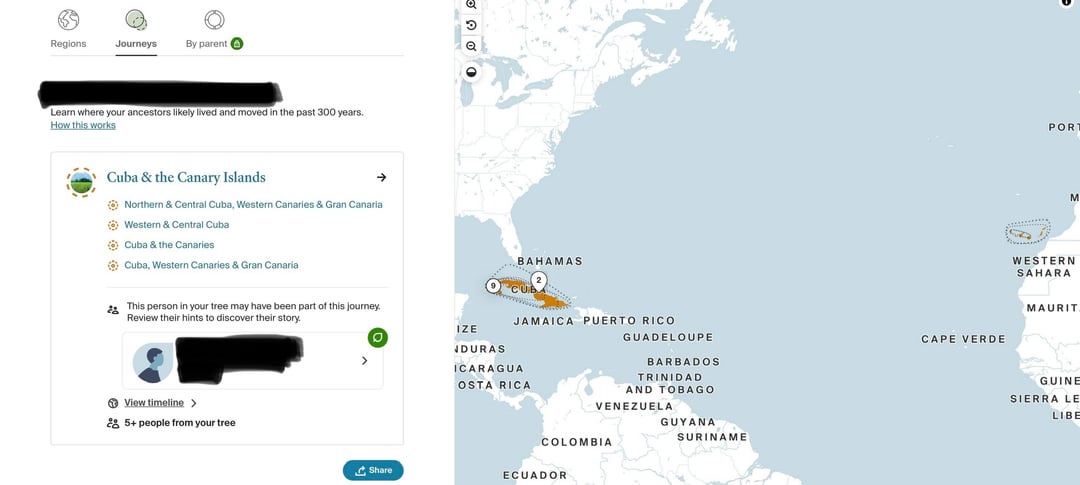1080x485 pixels.
Task: Zoom out on the map
Action: click(471, 46)
